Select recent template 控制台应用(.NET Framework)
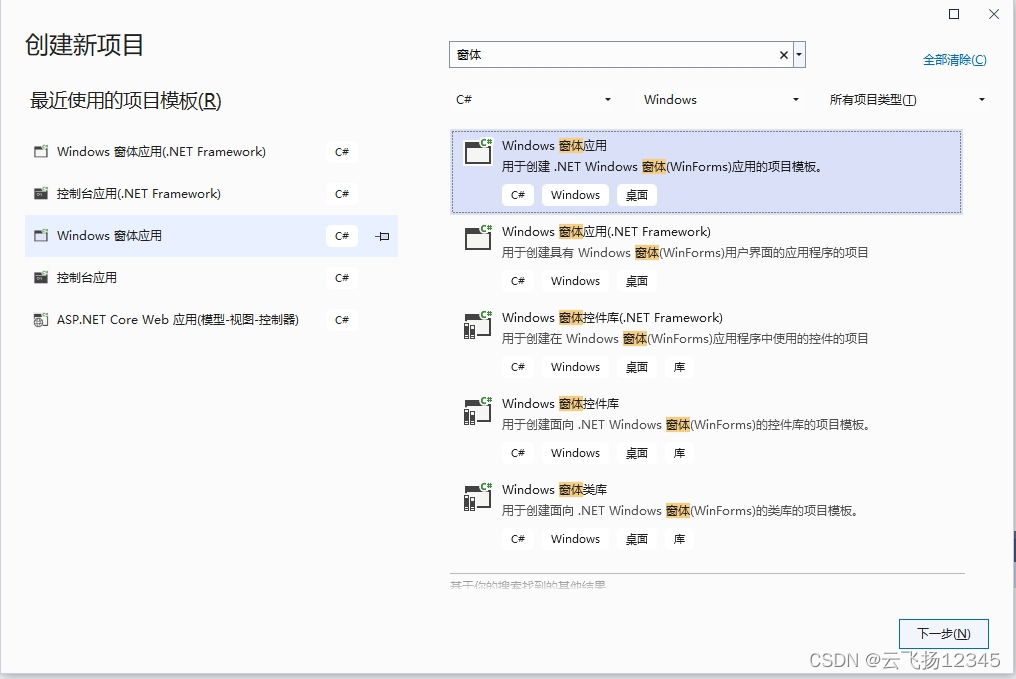 (x=211, y=194)
